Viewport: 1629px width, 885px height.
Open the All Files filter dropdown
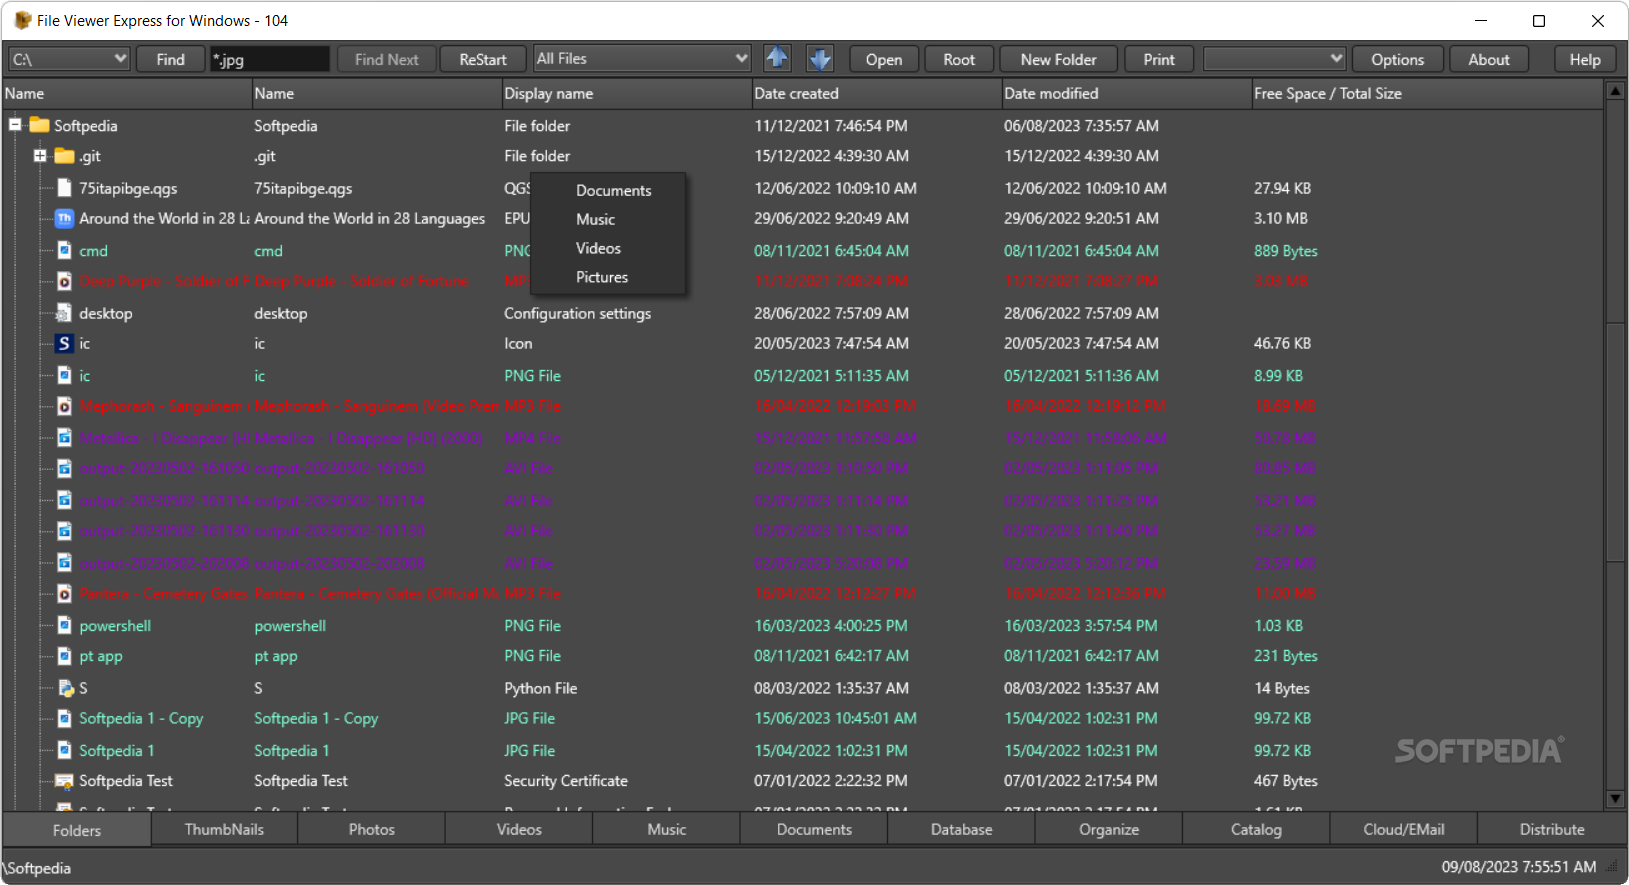click(x=741, y=58)
